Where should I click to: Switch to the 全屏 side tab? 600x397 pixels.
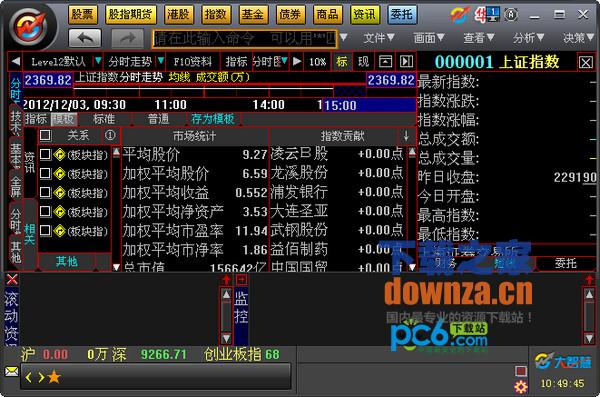click(x=16, y=186)
